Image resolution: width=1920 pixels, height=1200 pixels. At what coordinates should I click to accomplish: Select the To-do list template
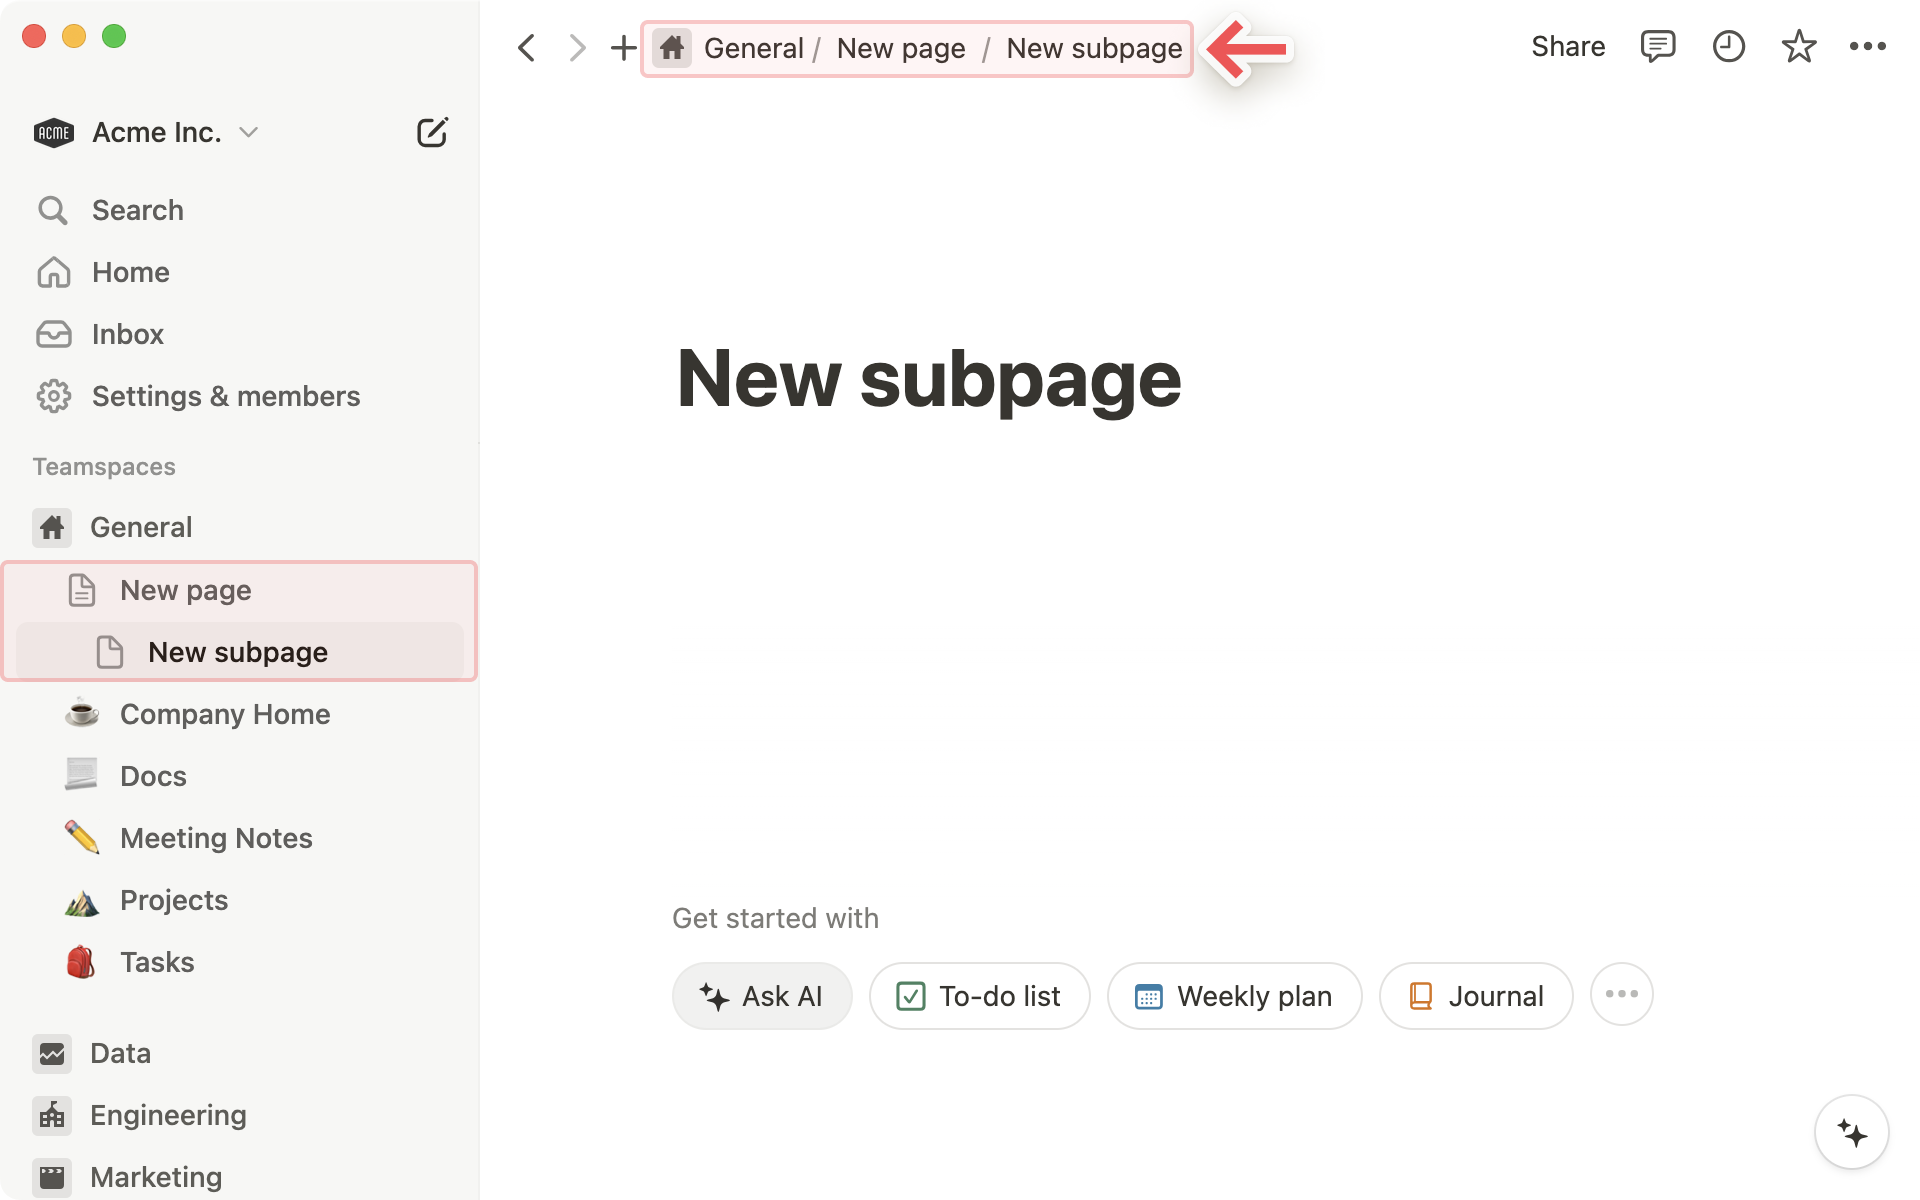click(977, 995)
